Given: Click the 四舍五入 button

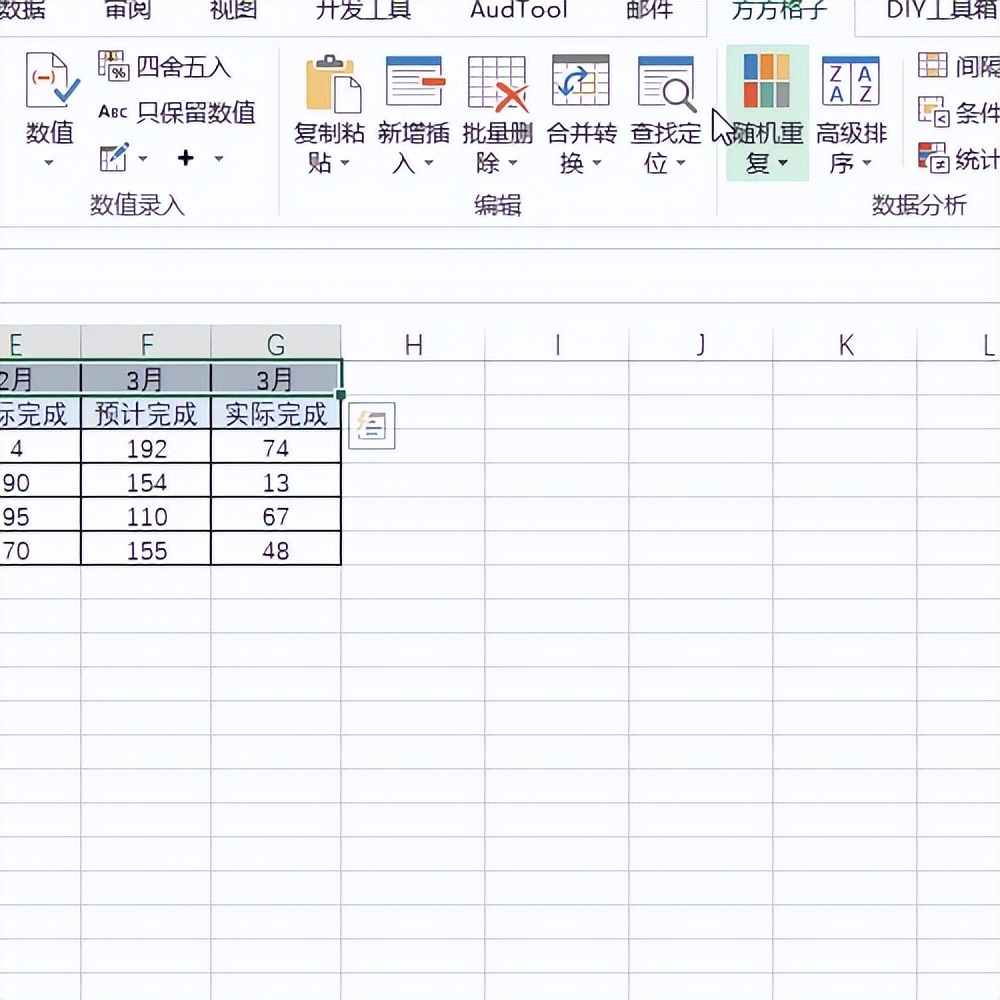Looking at the screenshot, I should pos(165,67).
